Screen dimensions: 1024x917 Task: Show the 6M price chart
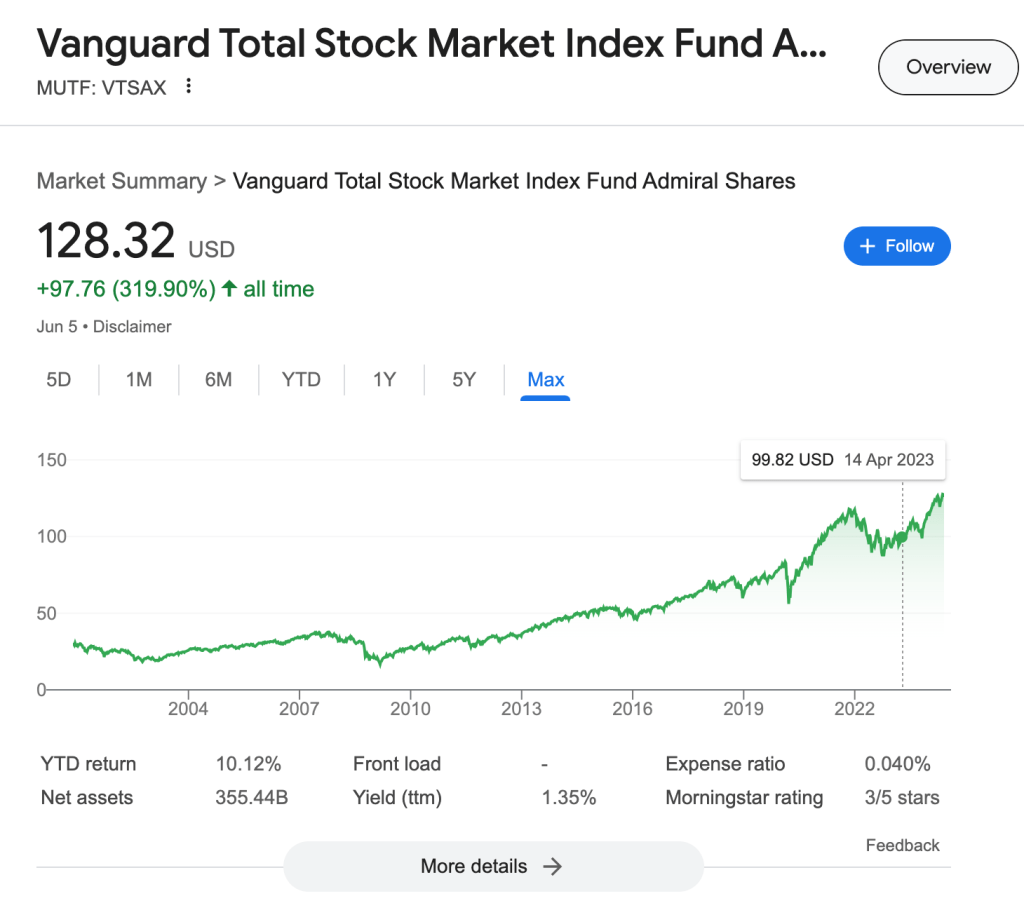tap(218, 380)
